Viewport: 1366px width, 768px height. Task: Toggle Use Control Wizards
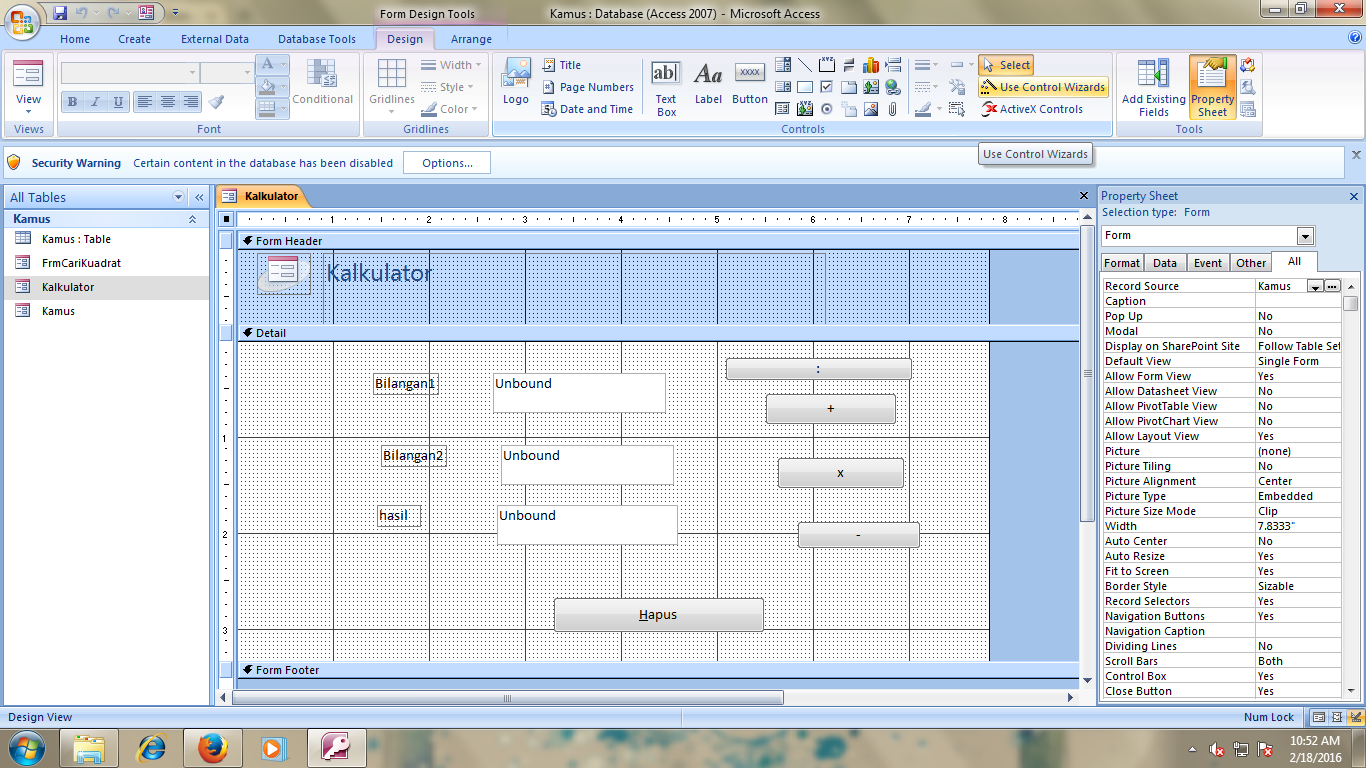[1043, 87]
